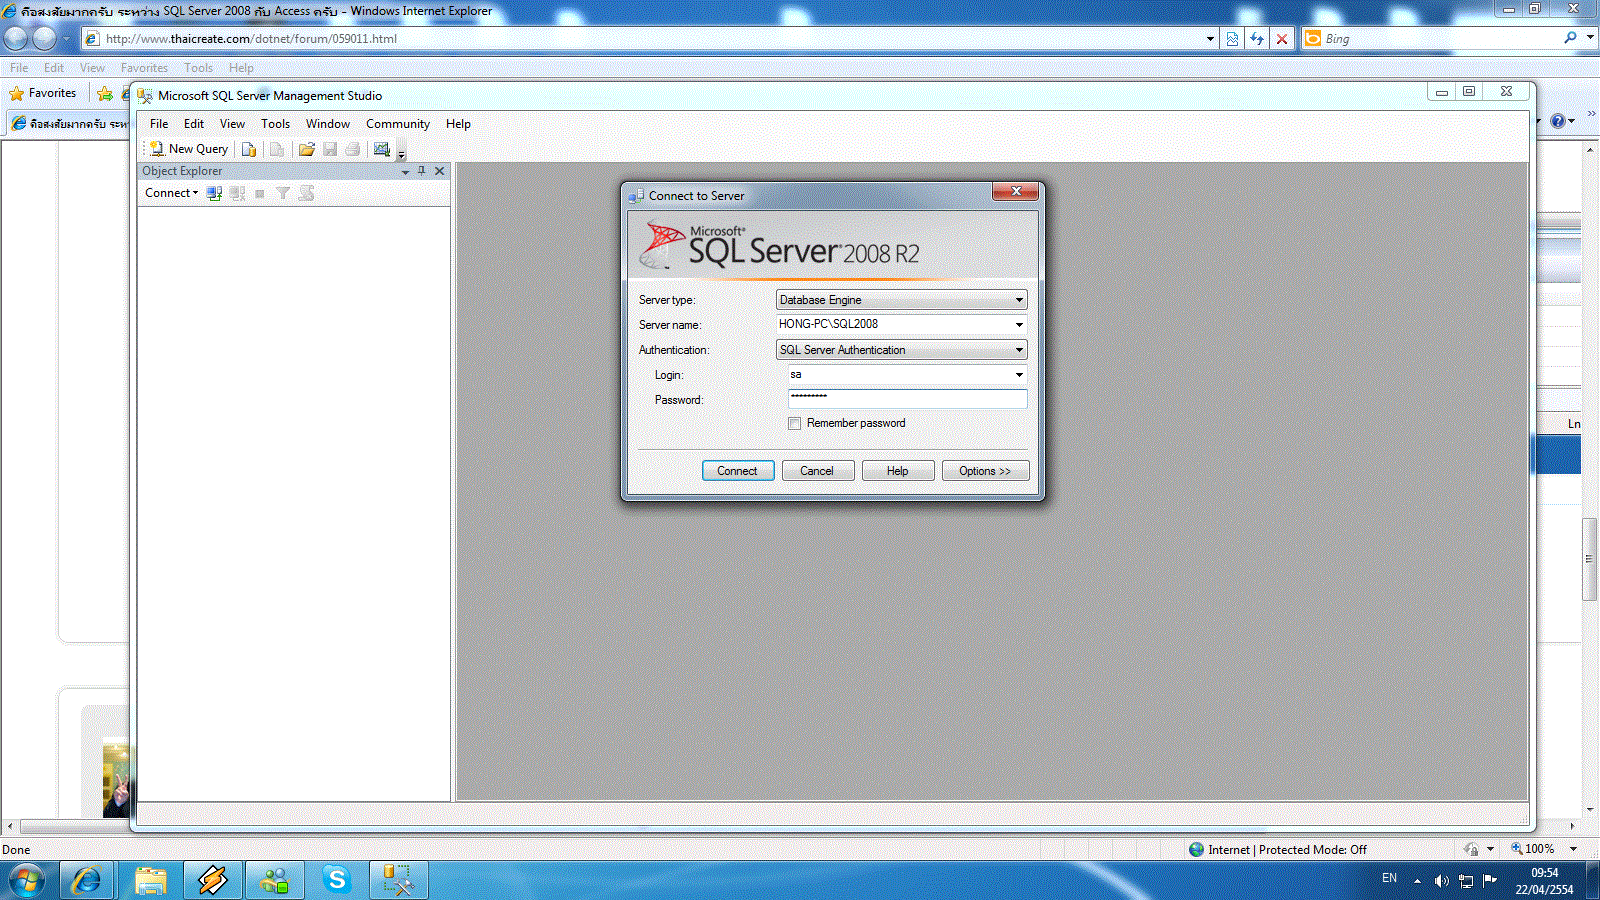Click the IE Refresh page icon
The height and width of the screenshot is (900, 1600).
[x=1257, y=39]
